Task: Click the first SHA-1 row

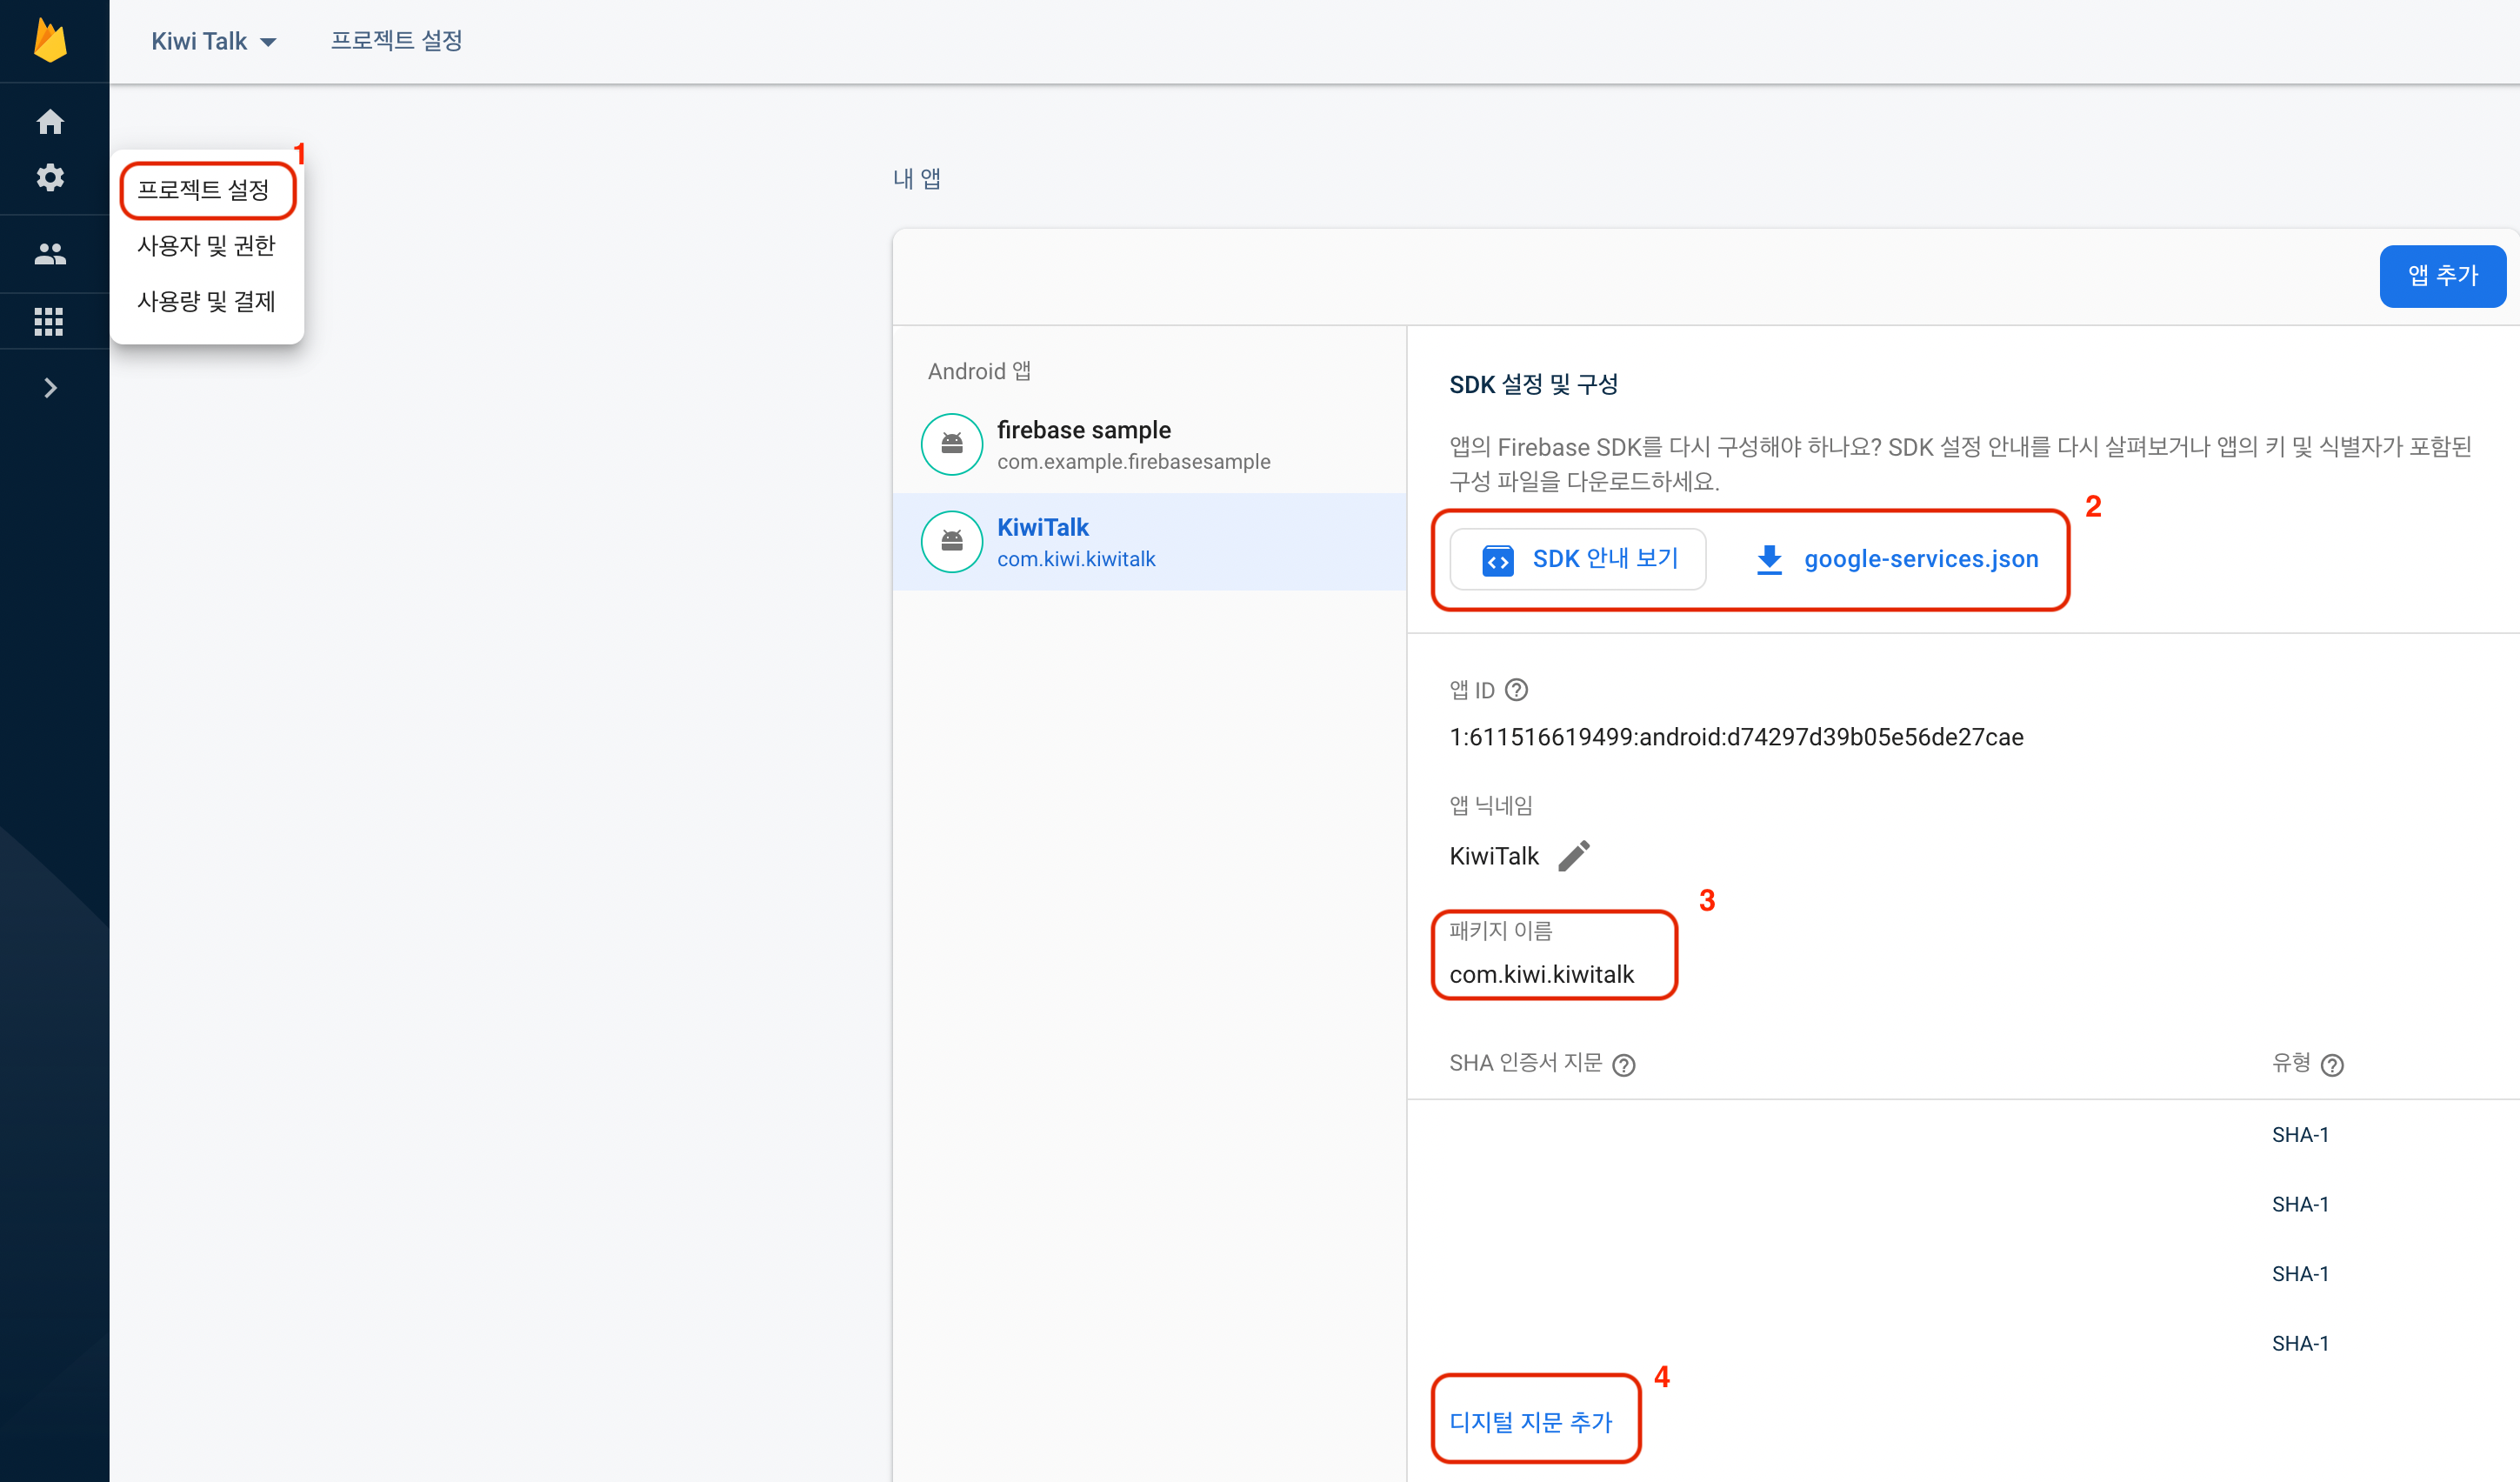Action: click(x=2300, y=1135)
